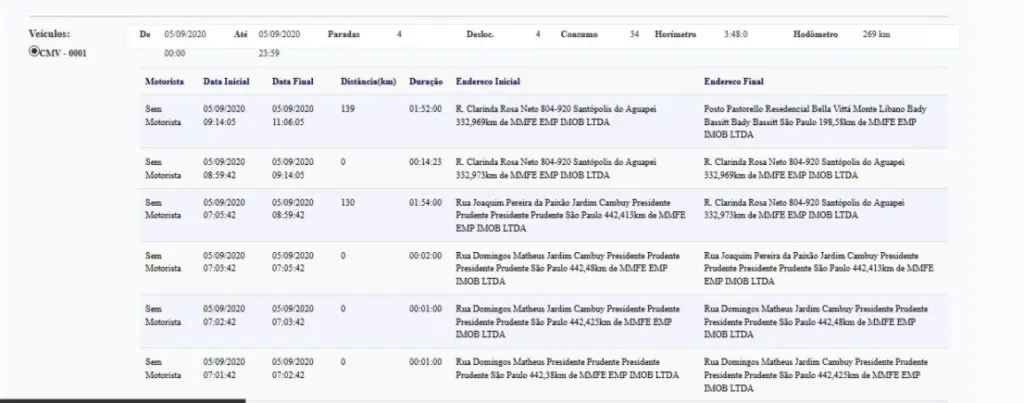The image size is (1024, 403).
Task: Click the Endereco Inicial column header
Action: pyautogui.click(x=488, y=82)
